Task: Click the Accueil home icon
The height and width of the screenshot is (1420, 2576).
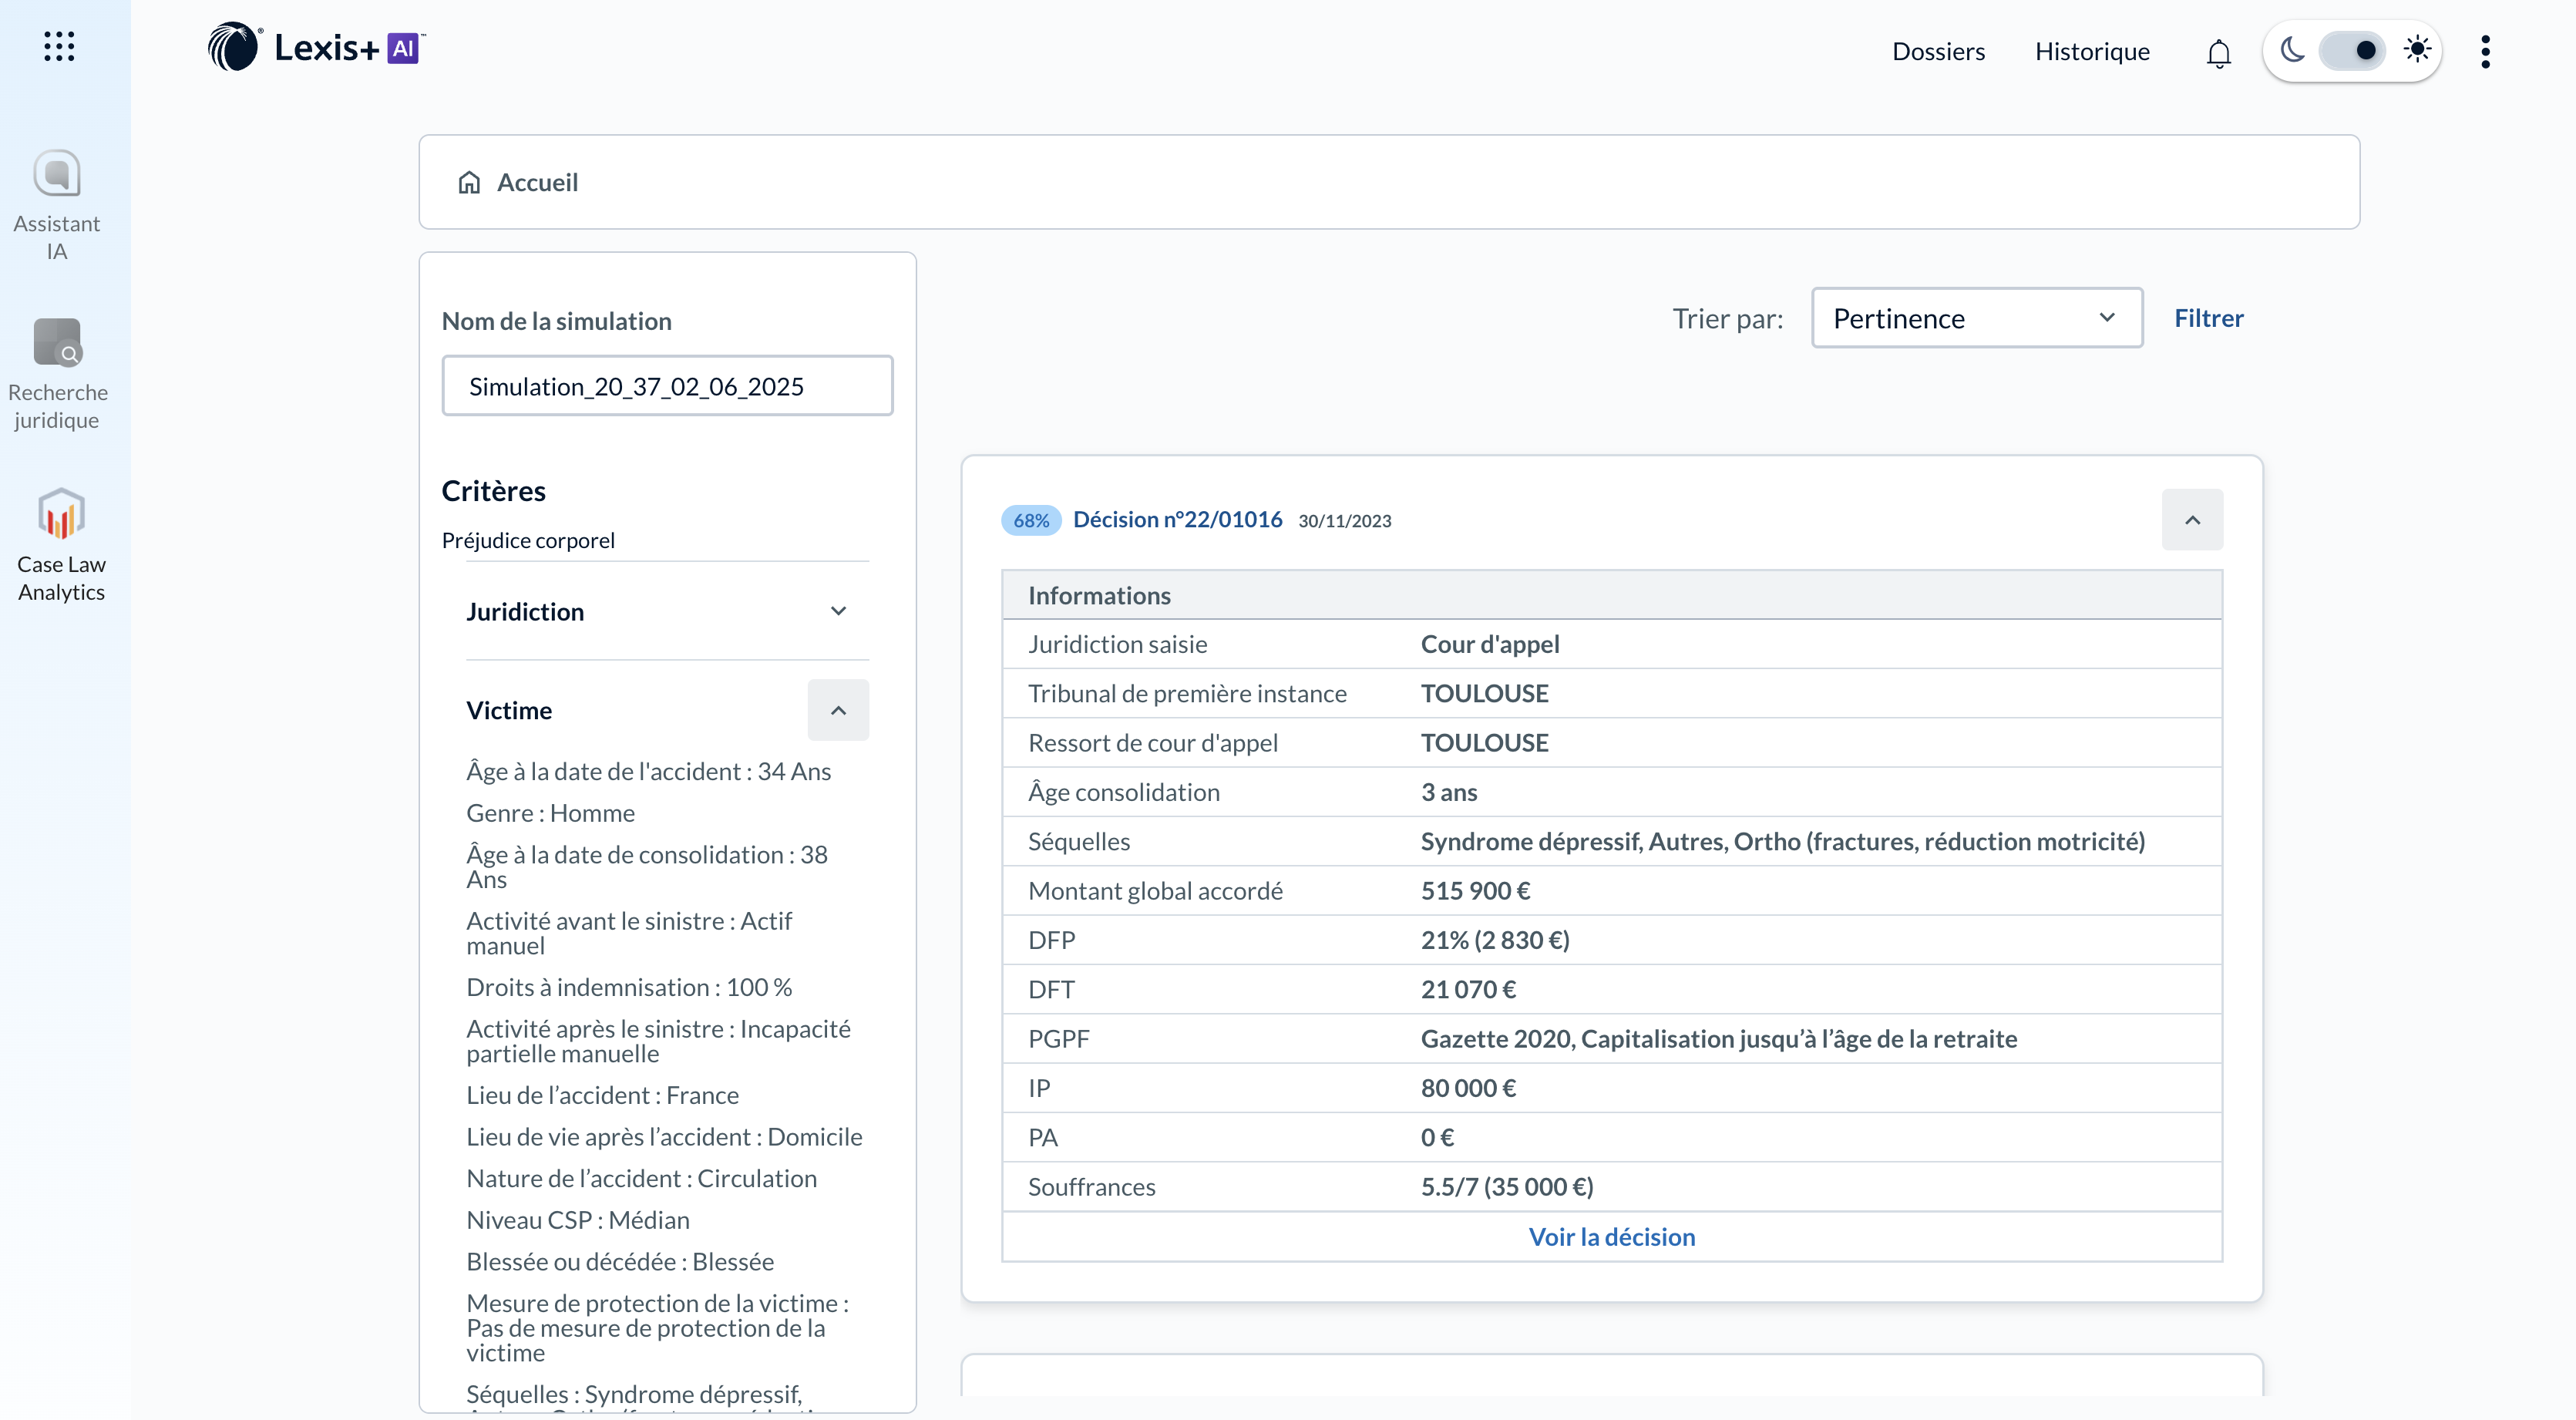Action: pos(469,182)
